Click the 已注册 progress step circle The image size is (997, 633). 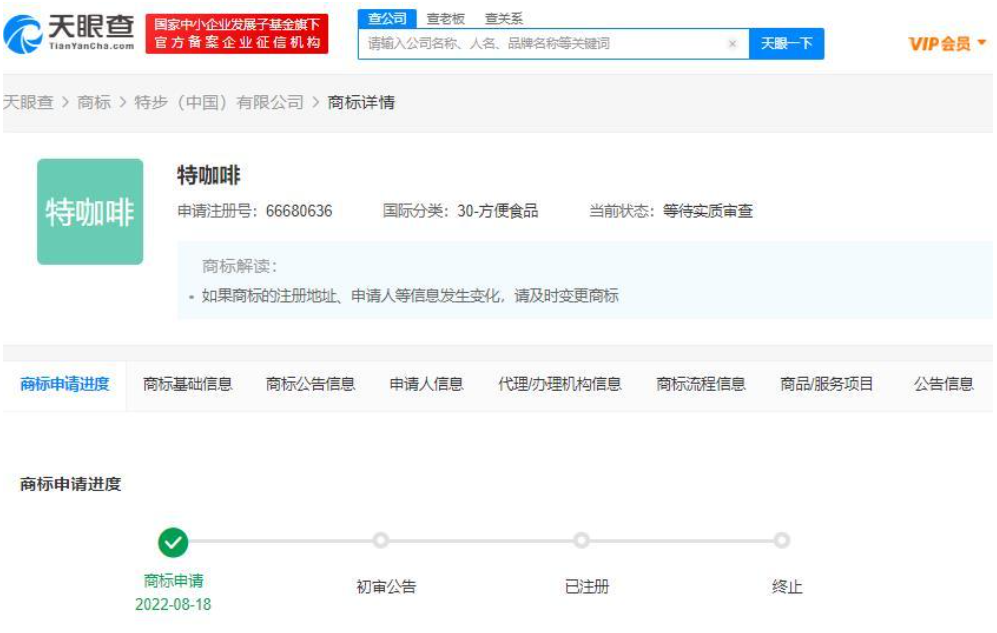[x=581, y=541]
